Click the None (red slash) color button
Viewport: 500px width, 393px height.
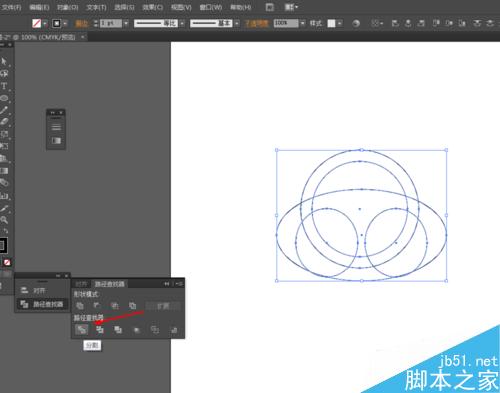pos(7,262)
